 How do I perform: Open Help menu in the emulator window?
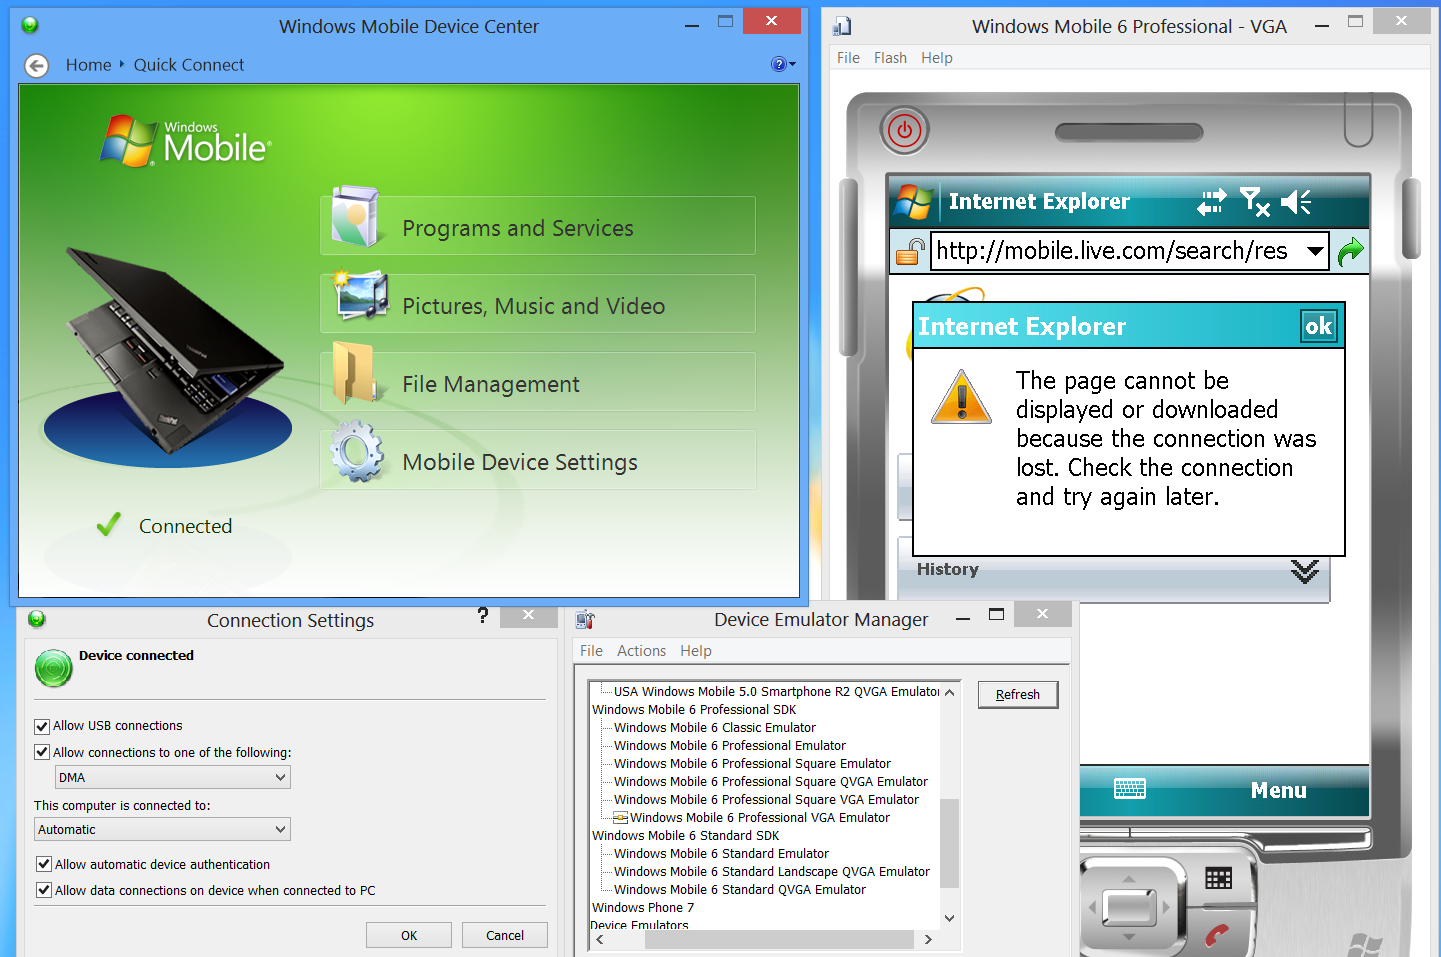(937, 58)
